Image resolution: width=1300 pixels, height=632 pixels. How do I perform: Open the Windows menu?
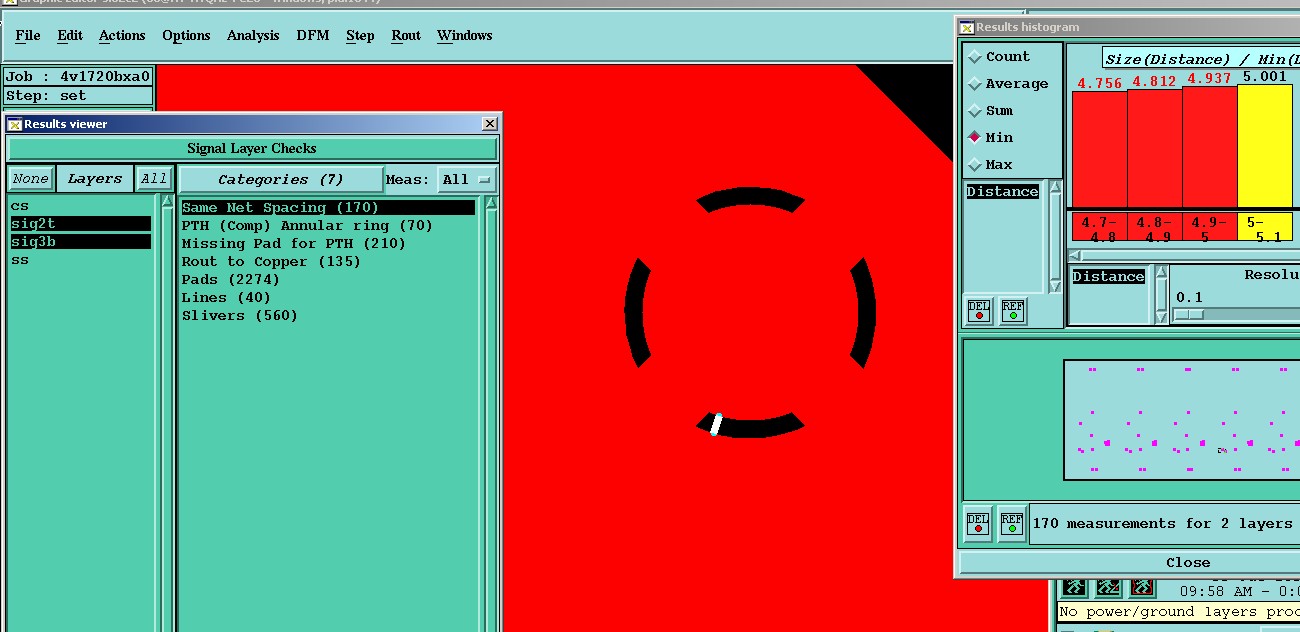click(x=464, y=35)
